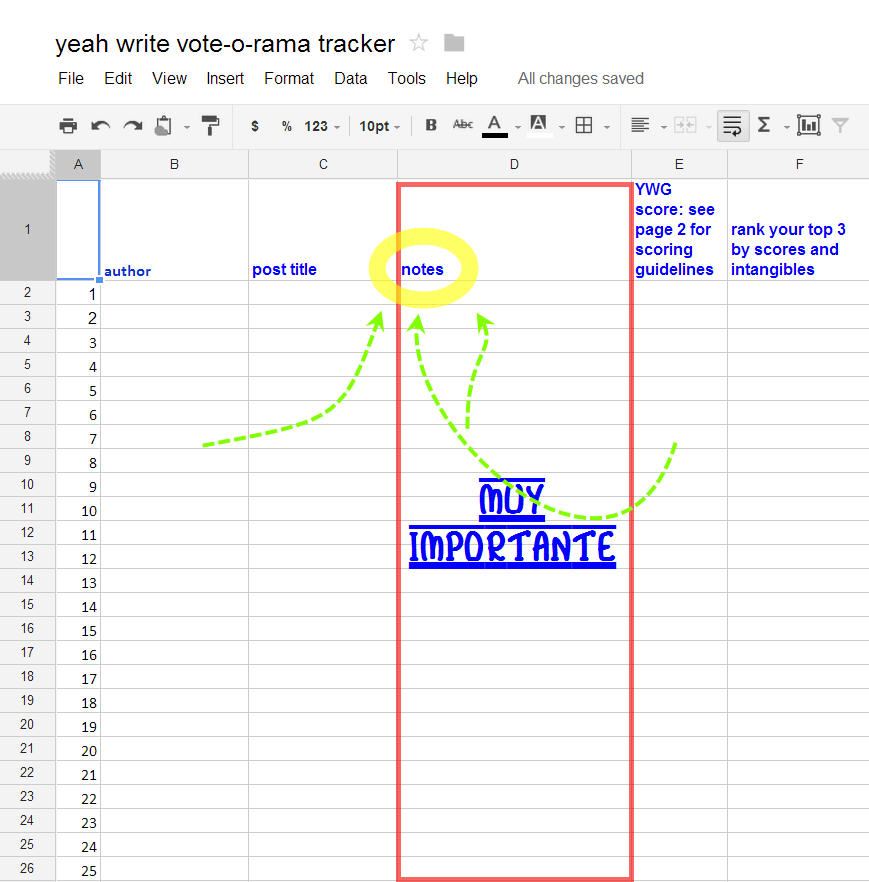Redo the last undone action
Viewport: 869px width, 882px height.
(x=132, y=126)
